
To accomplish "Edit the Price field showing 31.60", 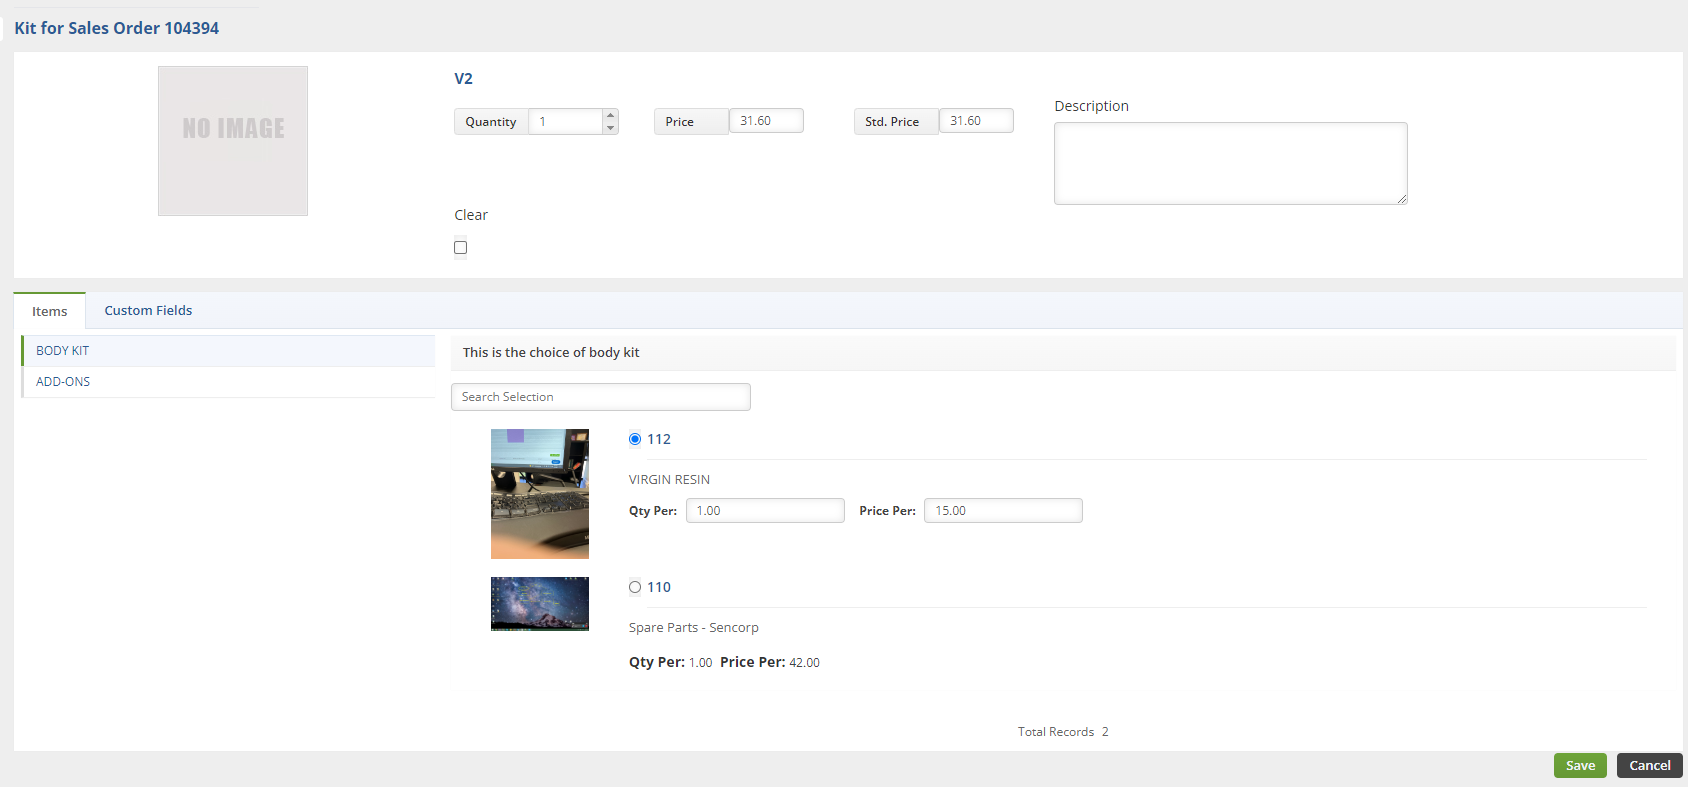I will (766, 121).
